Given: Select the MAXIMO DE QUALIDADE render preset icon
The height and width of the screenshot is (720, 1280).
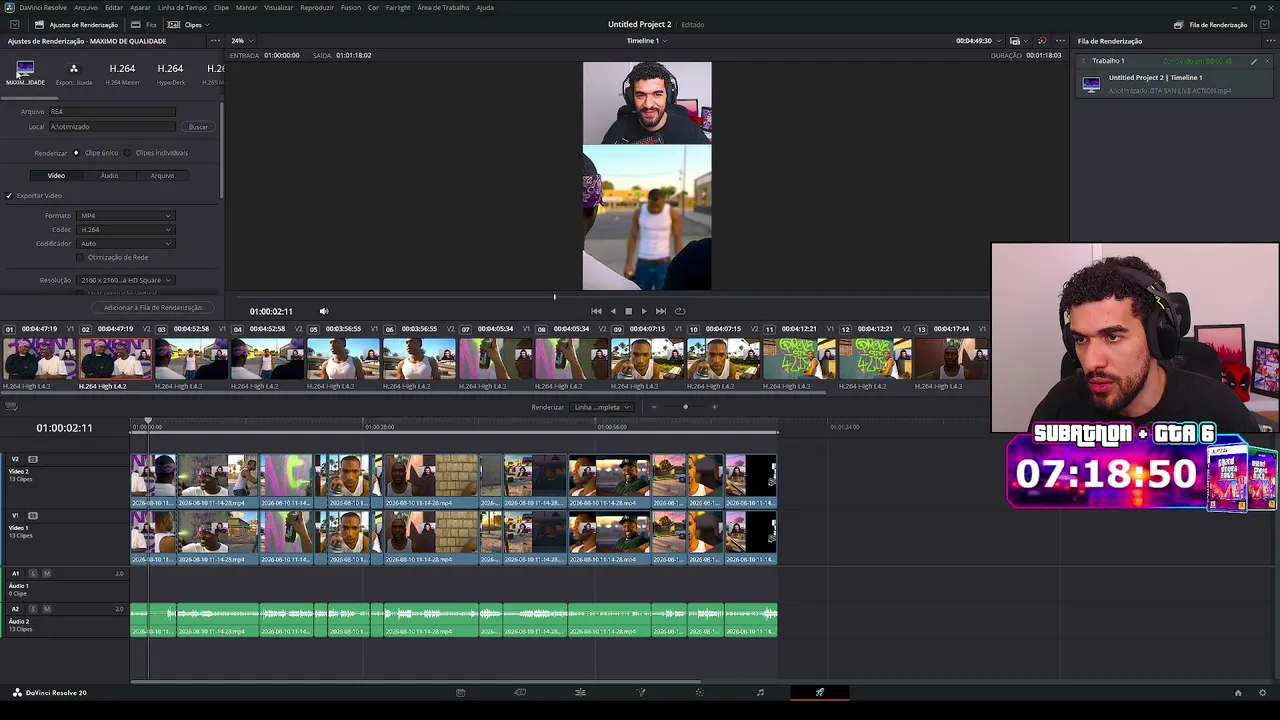Looking at the screenshot, I should click(x=25, y=68).
